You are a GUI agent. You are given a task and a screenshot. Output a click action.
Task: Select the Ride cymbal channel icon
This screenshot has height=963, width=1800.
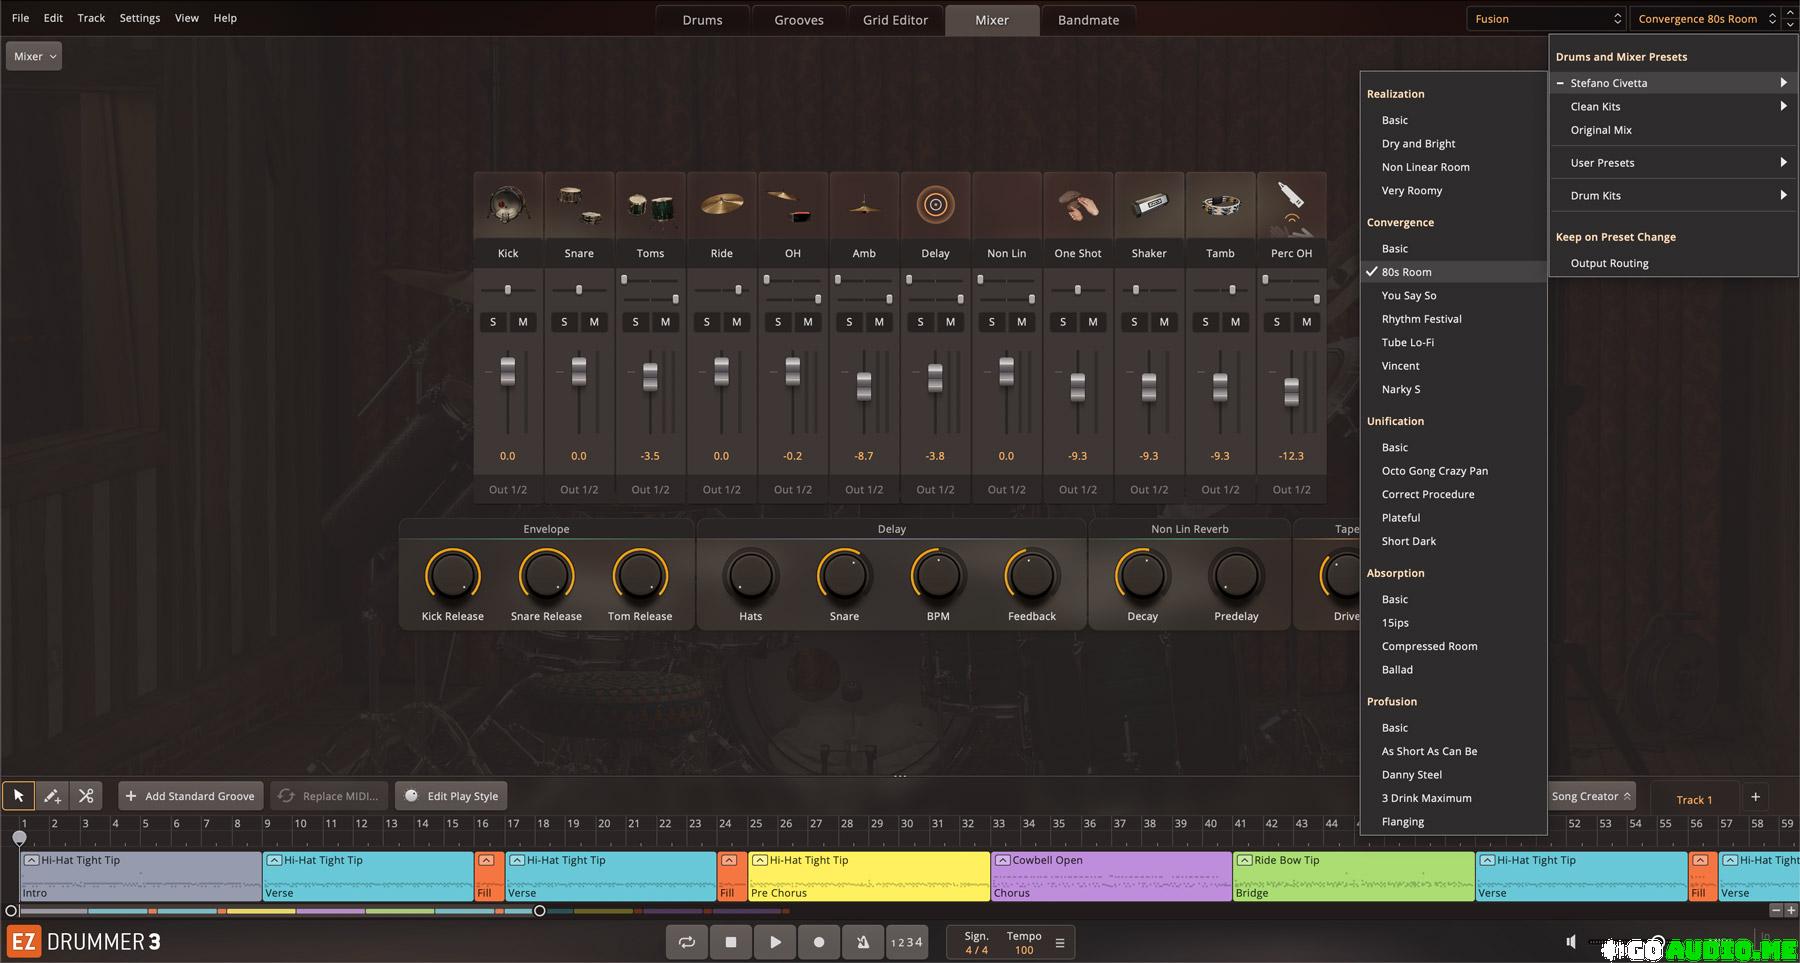click(721, 205)
